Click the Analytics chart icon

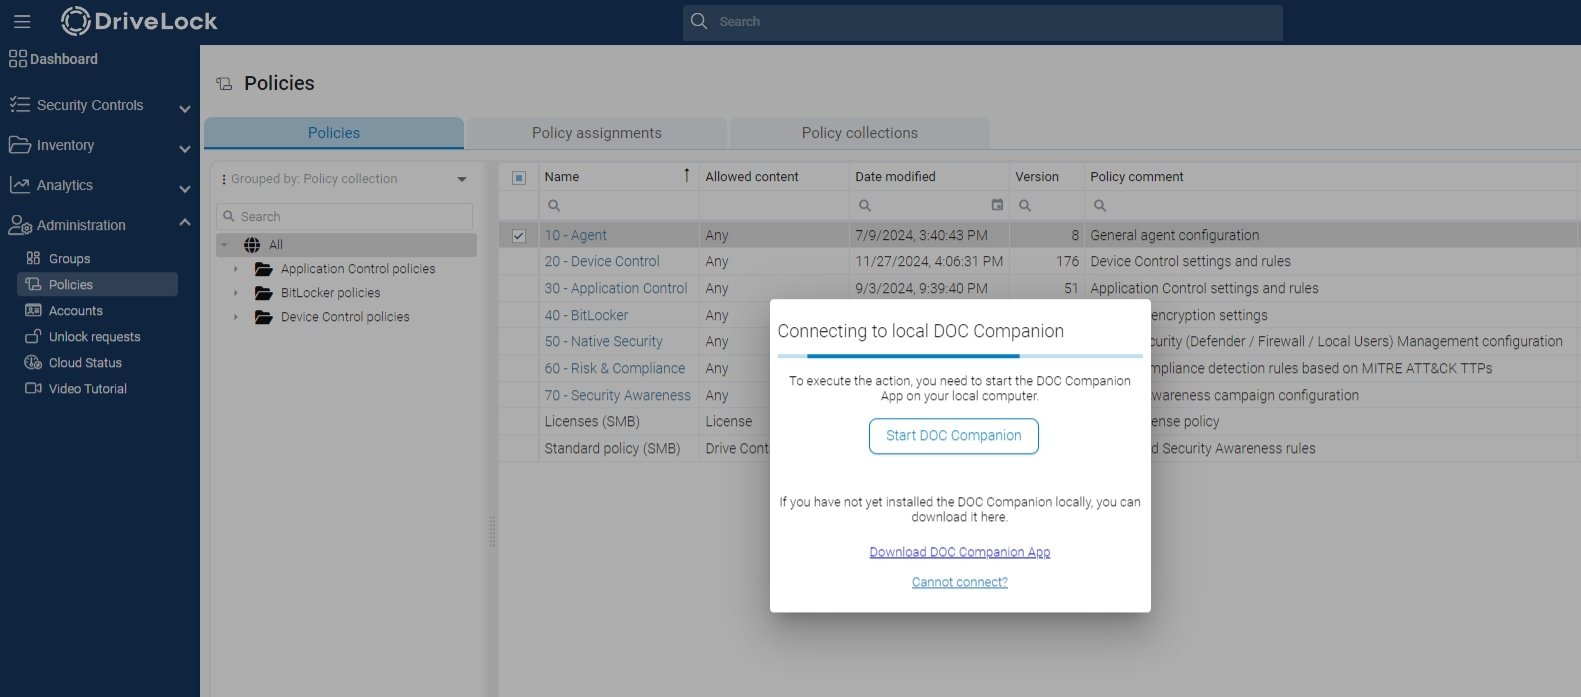19,185
